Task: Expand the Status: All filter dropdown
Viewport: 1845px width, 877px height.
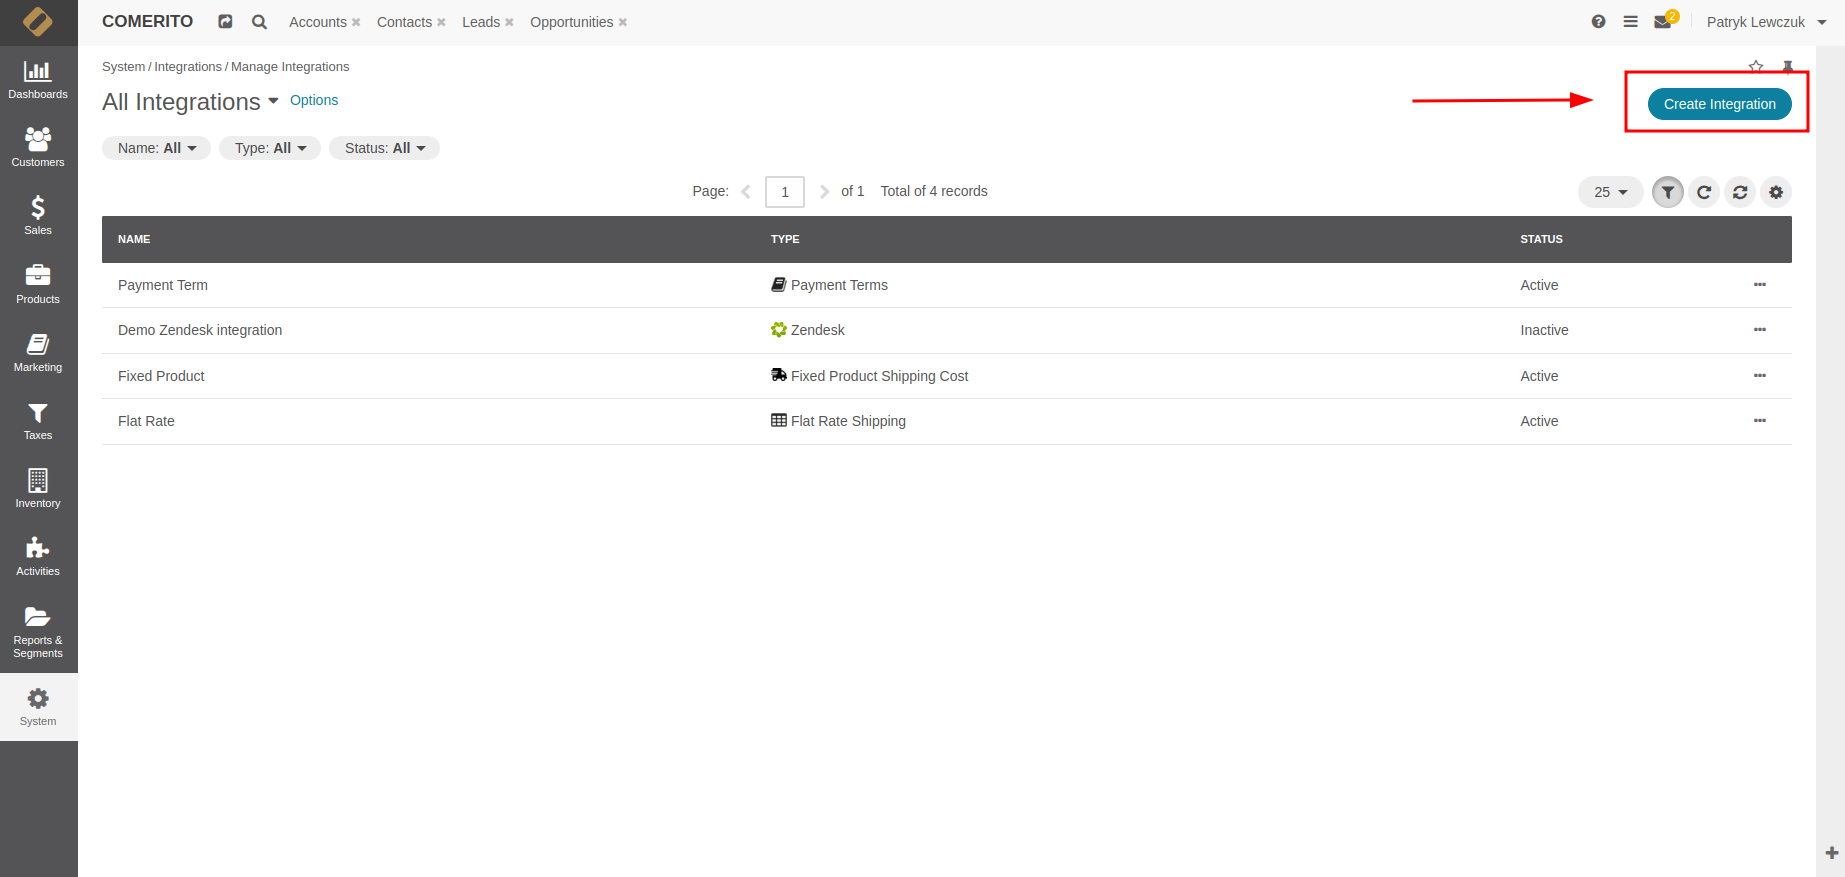Action: 384,148
